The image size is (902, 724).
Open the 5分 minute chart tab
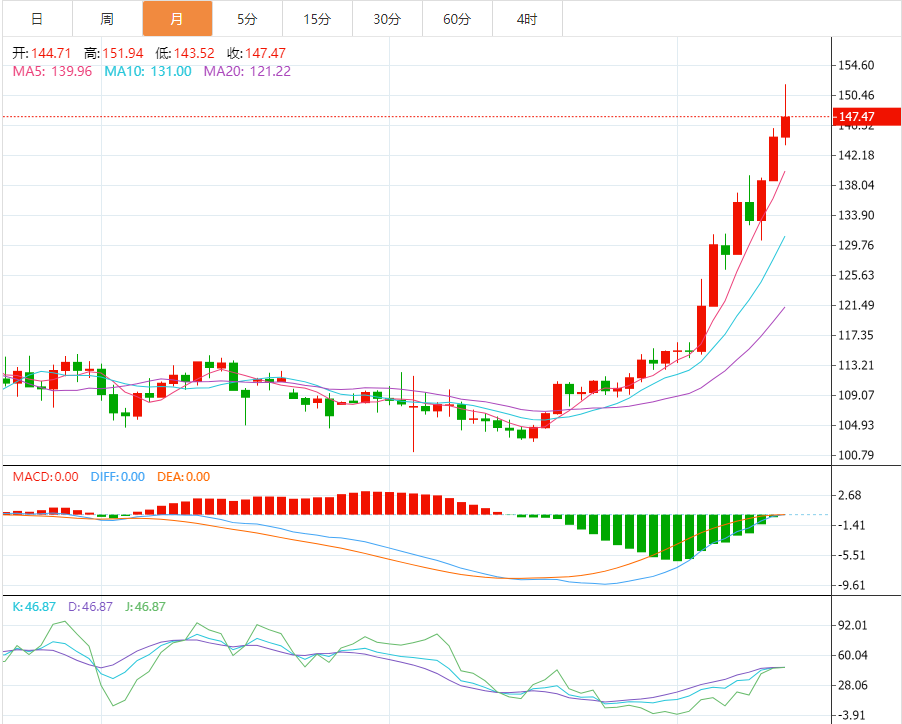[247, 19]
